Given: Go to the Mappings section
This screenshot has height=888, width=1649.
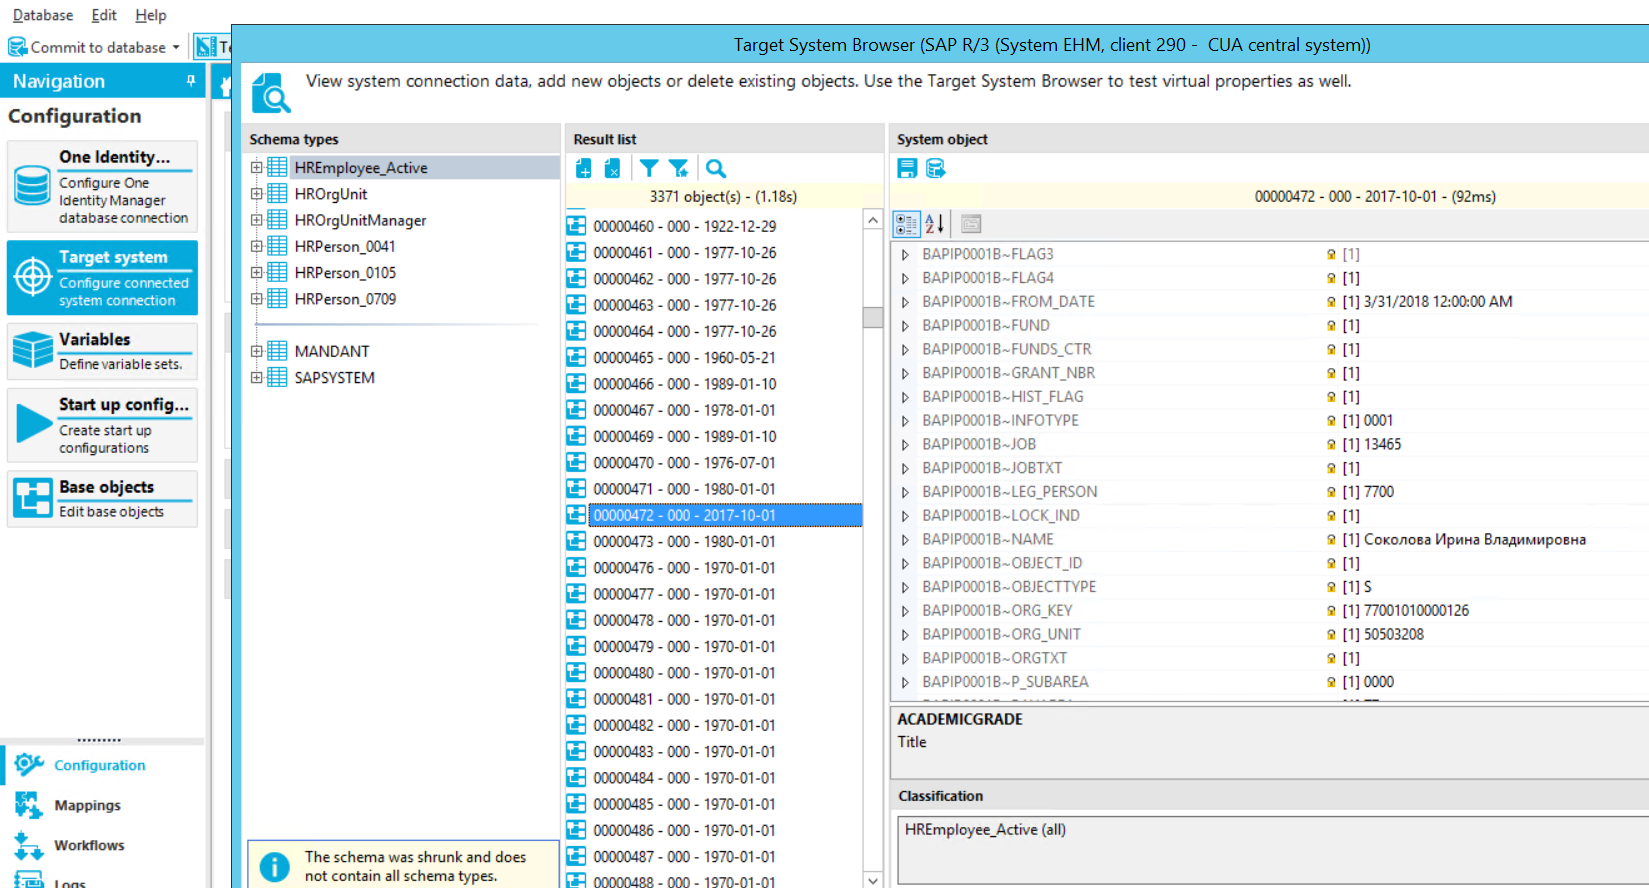Looking at the screenshot, I should coord(87,805).
